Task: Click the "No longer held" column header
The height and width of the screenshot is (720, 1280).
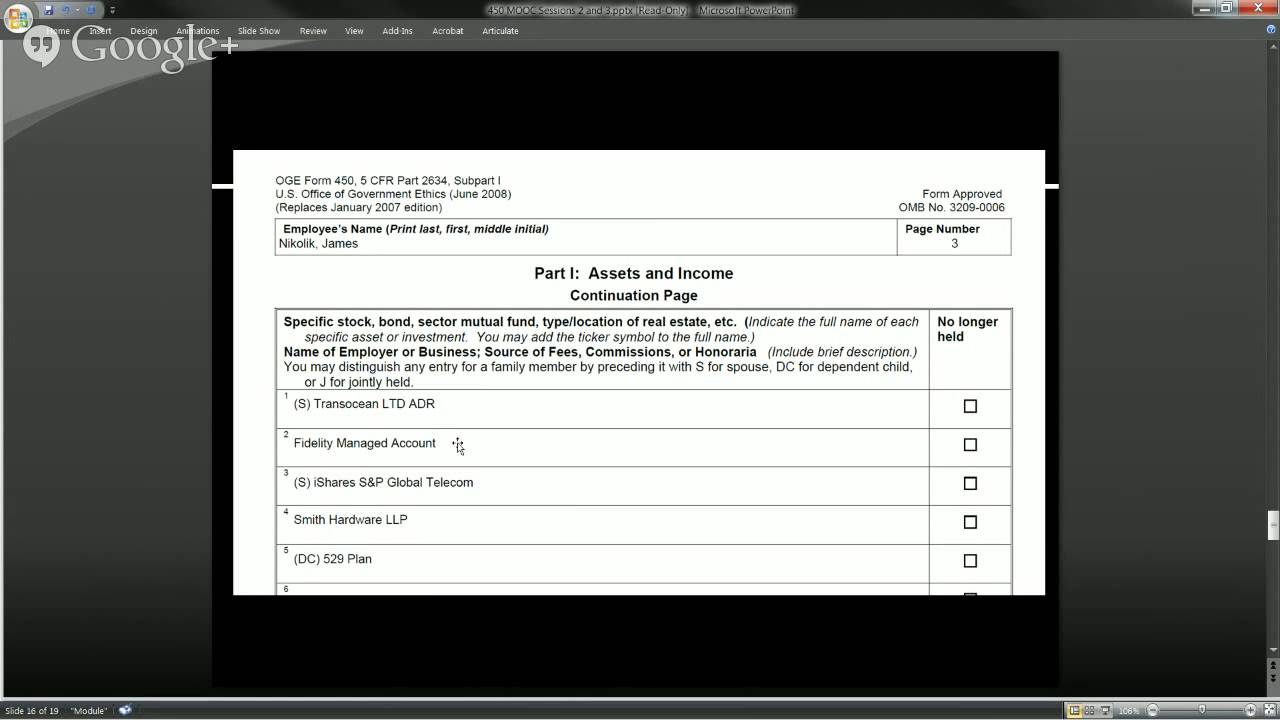Action: click(x=967, y=329)
